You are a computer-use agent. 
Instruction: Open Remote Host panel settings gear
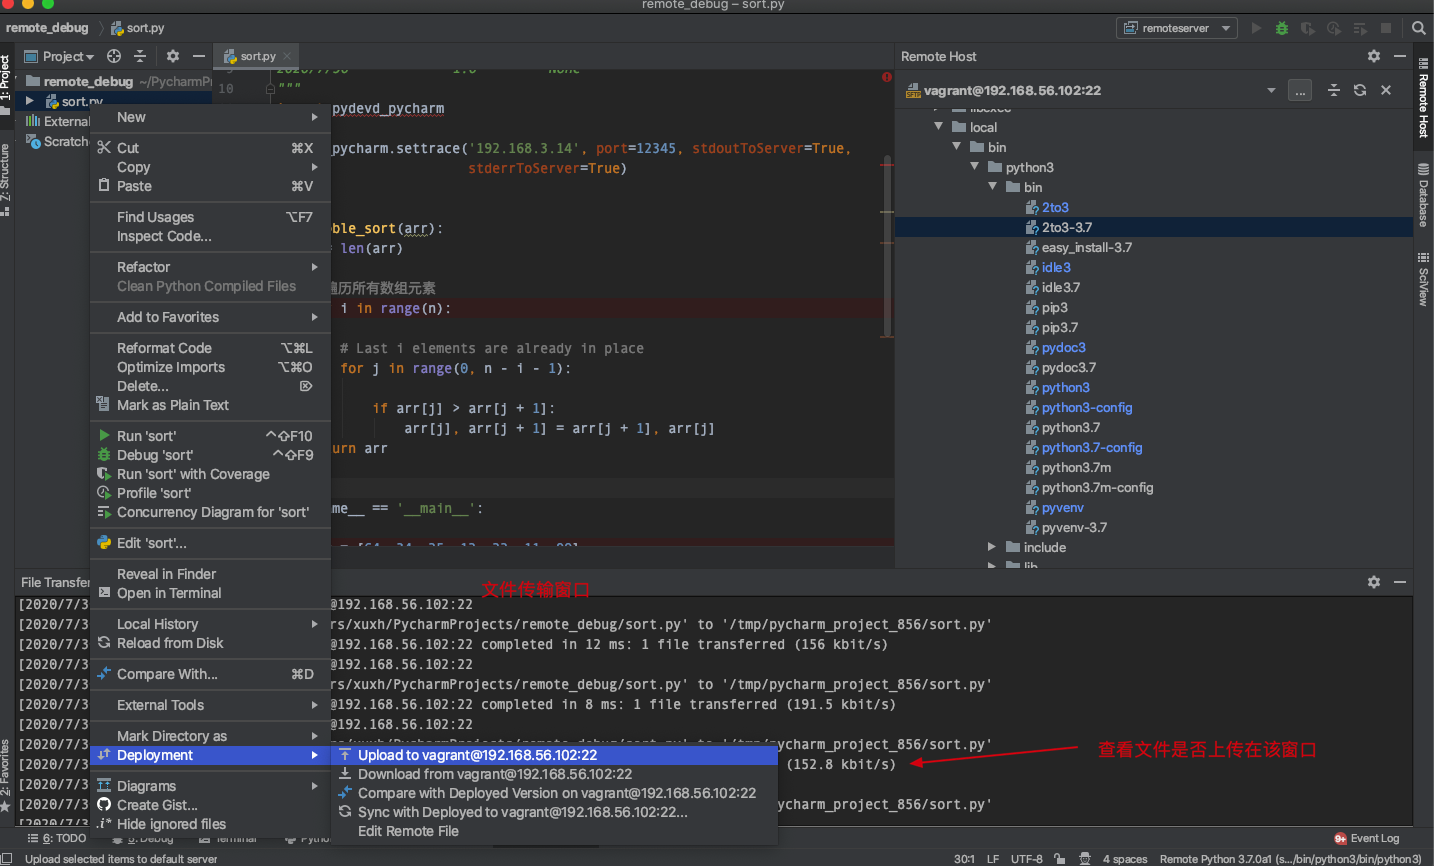click(x=1374, y=56)
